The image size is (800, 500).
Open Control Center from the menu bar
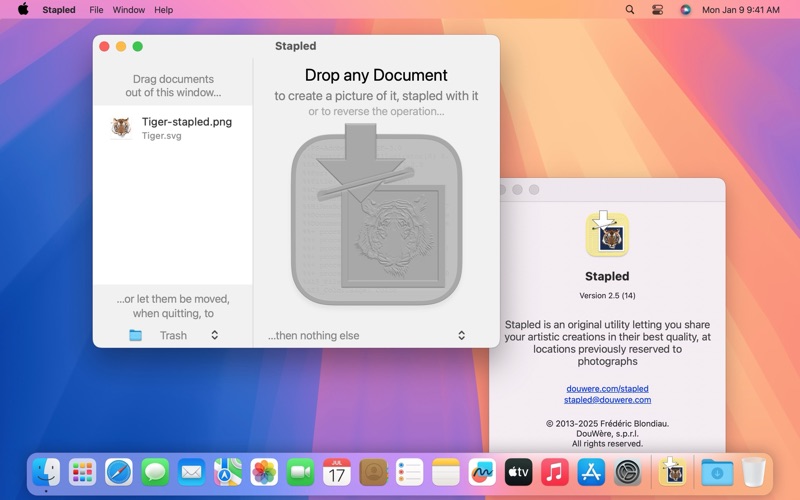point(658,10)
